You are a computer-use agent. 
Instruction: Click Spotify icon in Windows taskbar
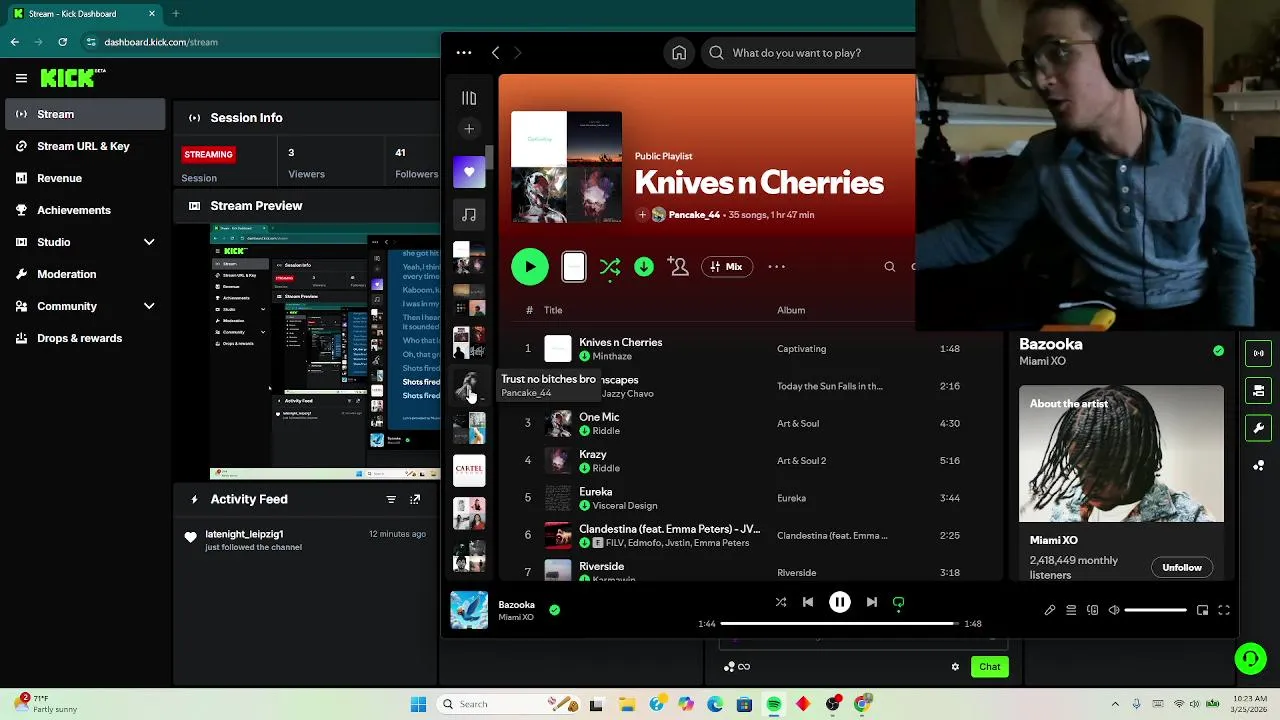[774, 704]
